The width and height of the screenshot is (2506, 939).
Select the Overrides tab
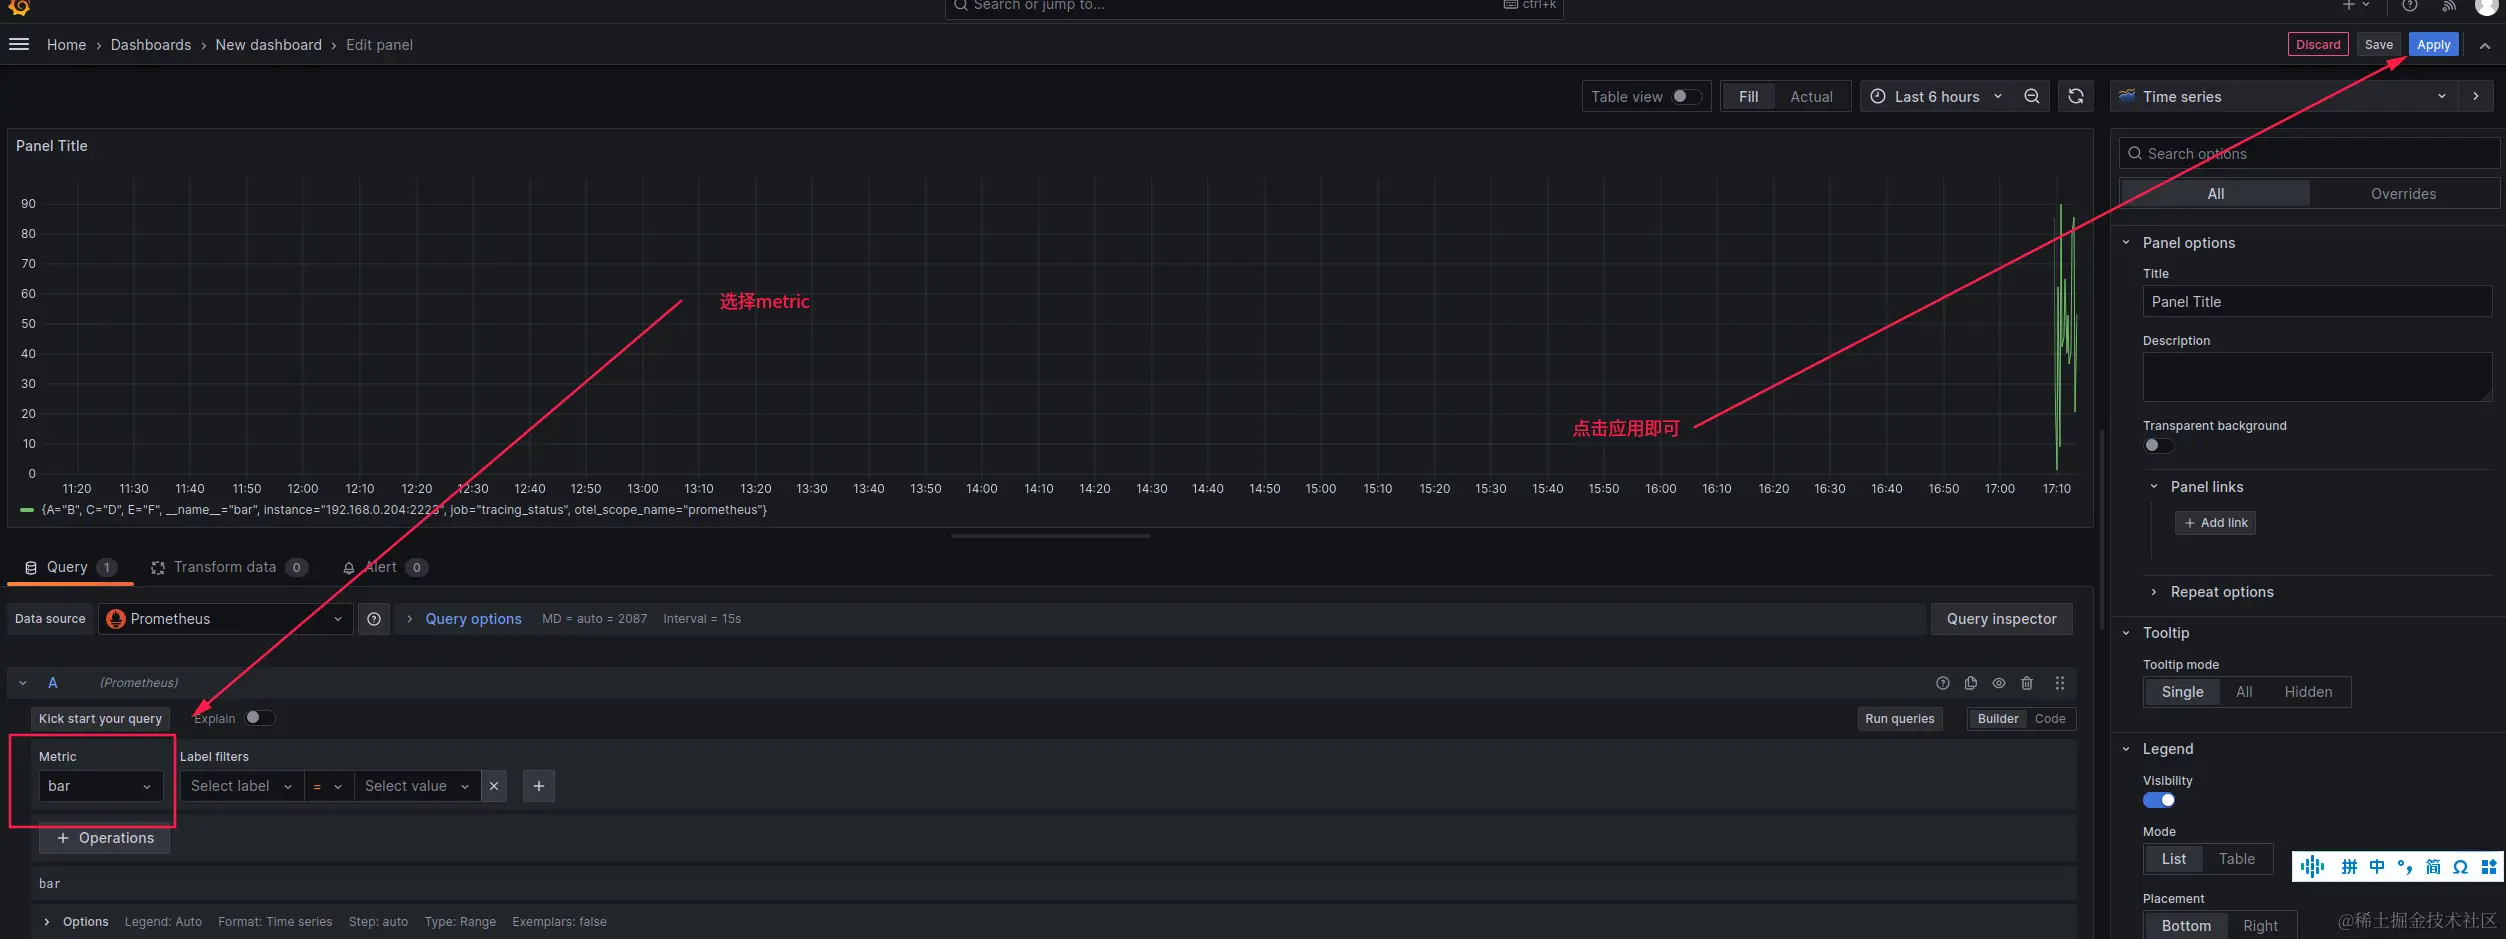tap(2403, 194)
